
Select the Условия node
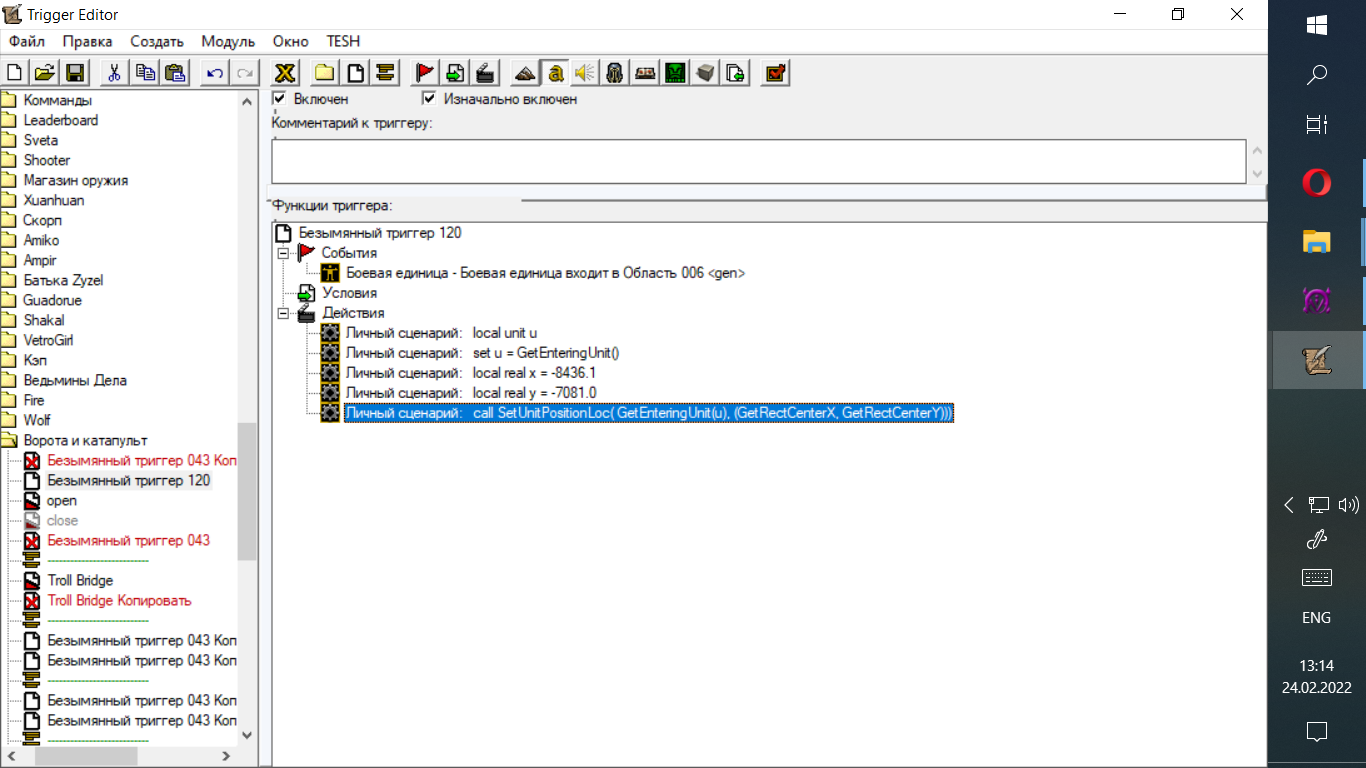(x=349, y=293)
